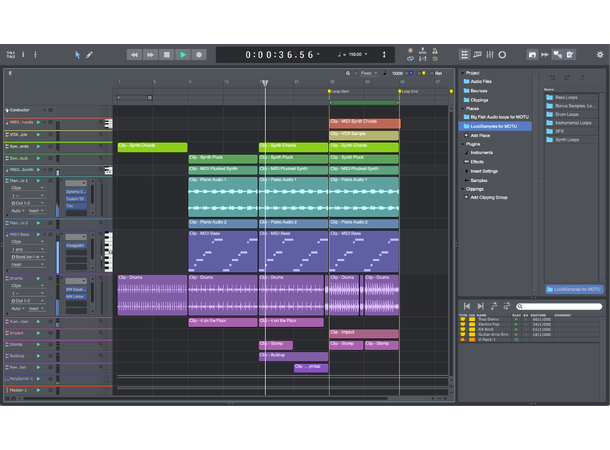Screen dimensions: 610x450
Task: Stop playback with the stop button
Action: click(x=167, y=55)
